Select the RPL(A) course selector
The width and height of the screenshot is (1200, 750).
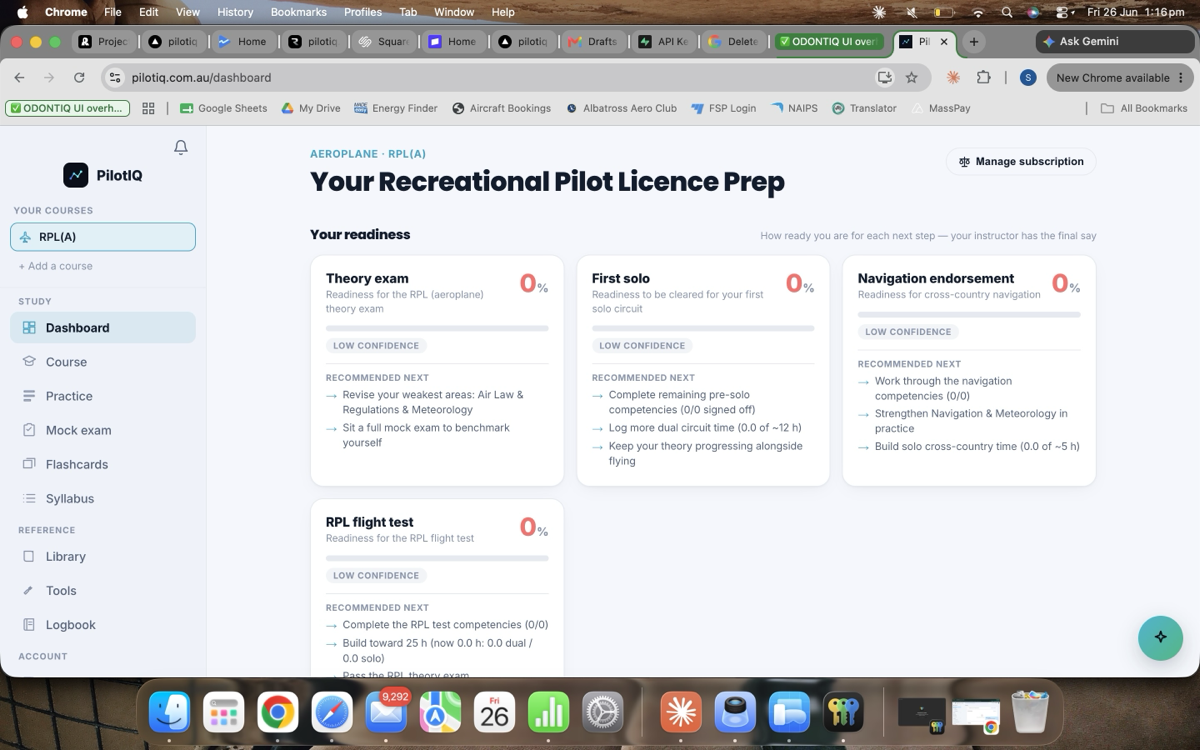(x=103, y=237)
